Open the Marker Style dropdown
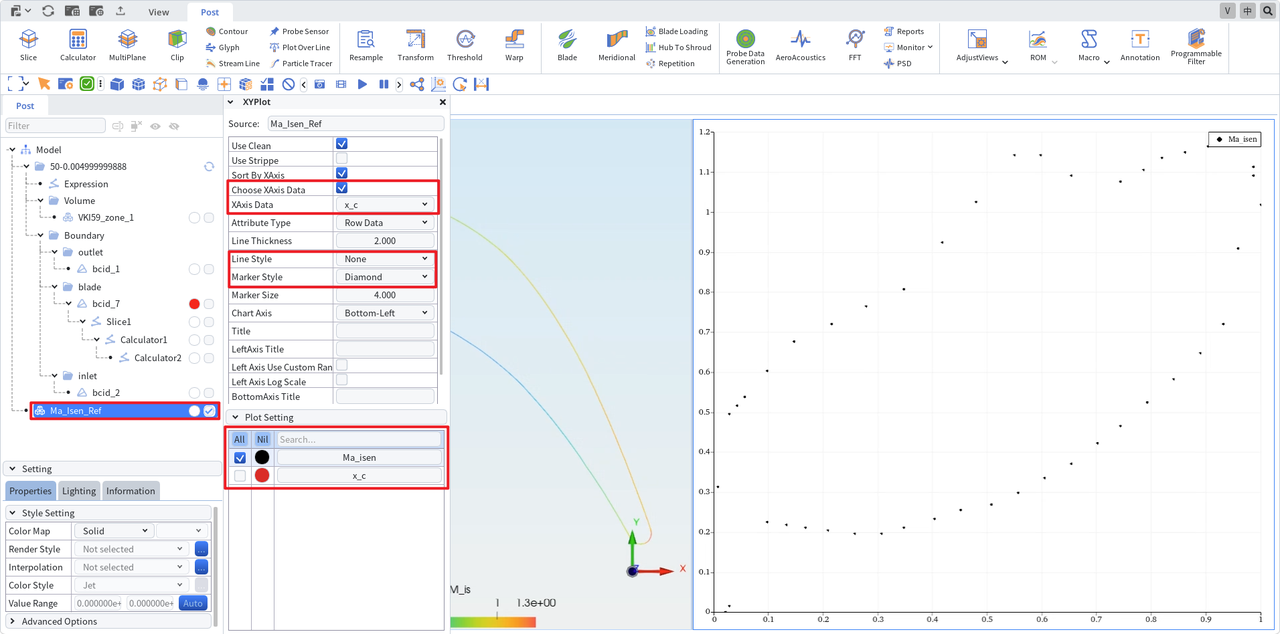This screenshot has width=1280, height=634. click(385, 277)
